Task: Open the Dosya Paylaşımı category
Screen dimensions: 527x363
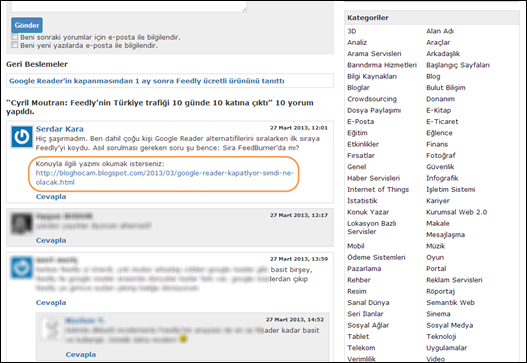Action: coord(374,110)
